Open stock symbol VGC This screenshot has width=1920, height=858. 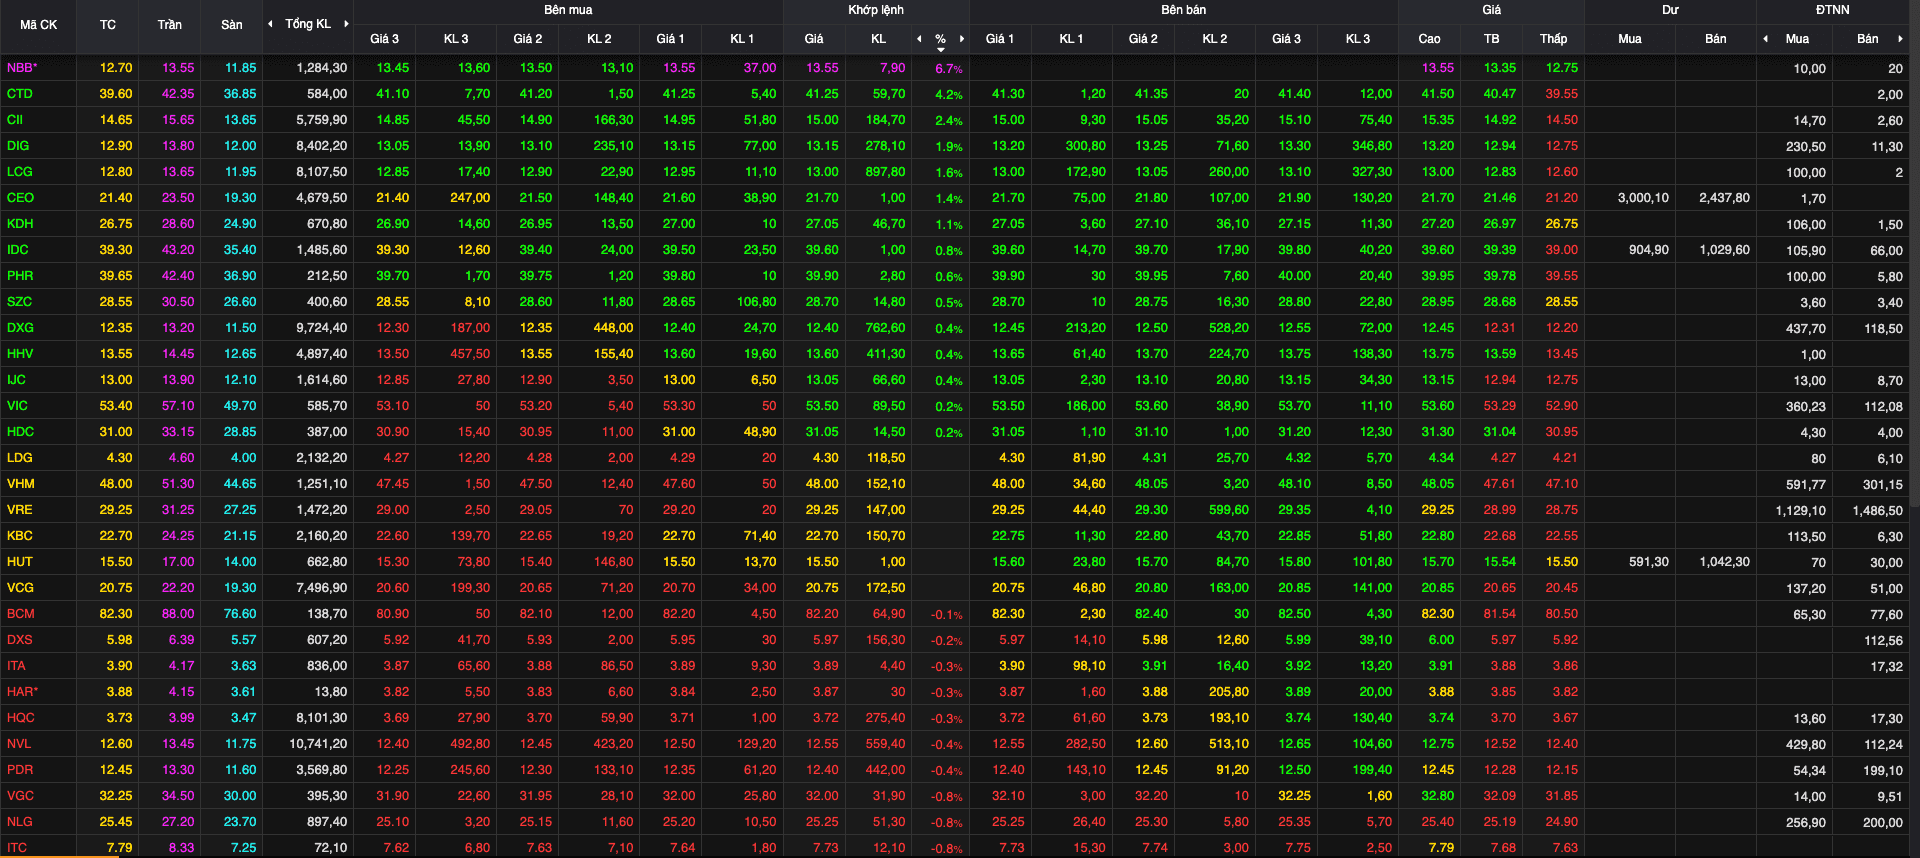20,796
